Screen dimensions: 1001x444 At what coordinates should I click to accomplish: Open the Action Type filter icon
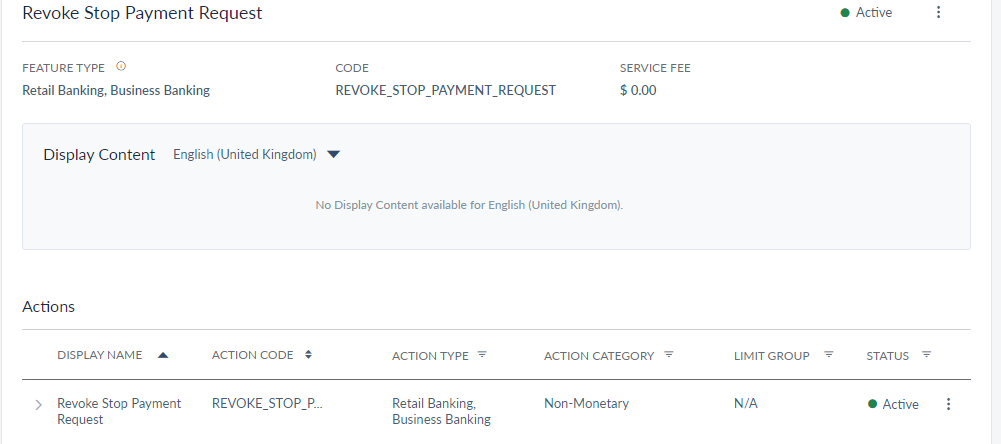[482, 355]
